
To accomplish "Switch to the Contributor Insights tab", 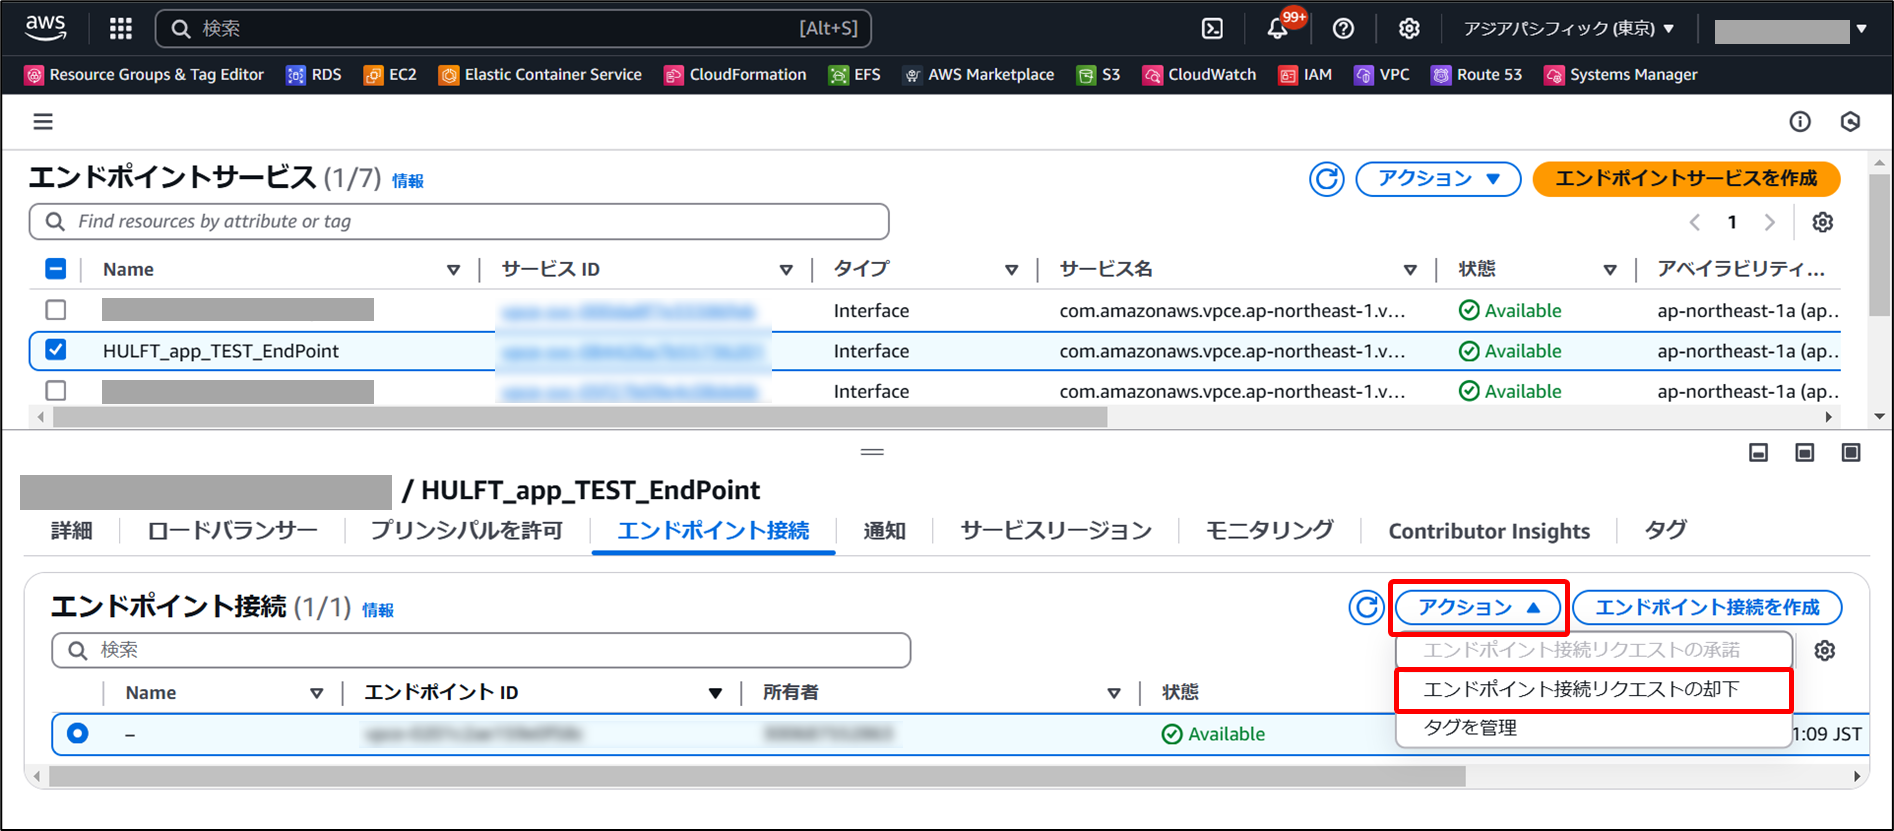I will 1489,531.
